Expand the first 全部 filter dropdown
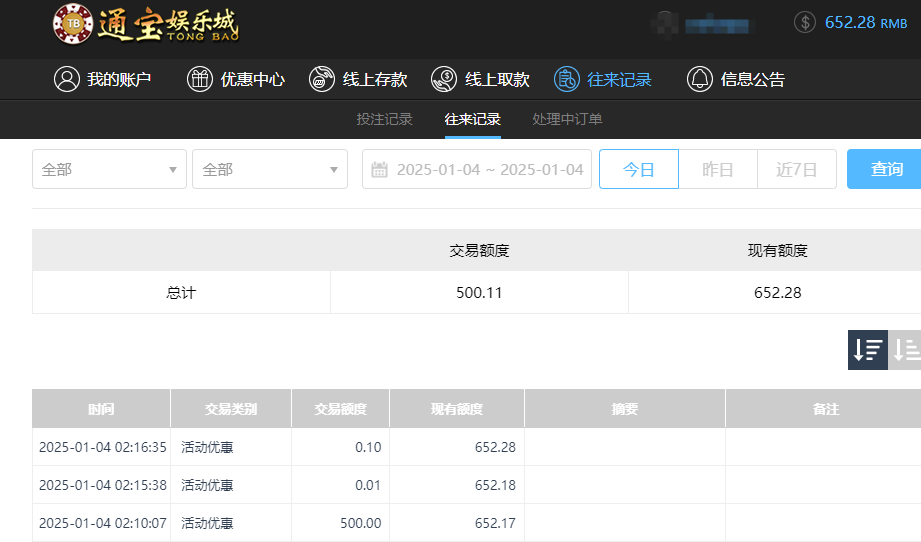The image size is (921, 542). click(109, 170)
